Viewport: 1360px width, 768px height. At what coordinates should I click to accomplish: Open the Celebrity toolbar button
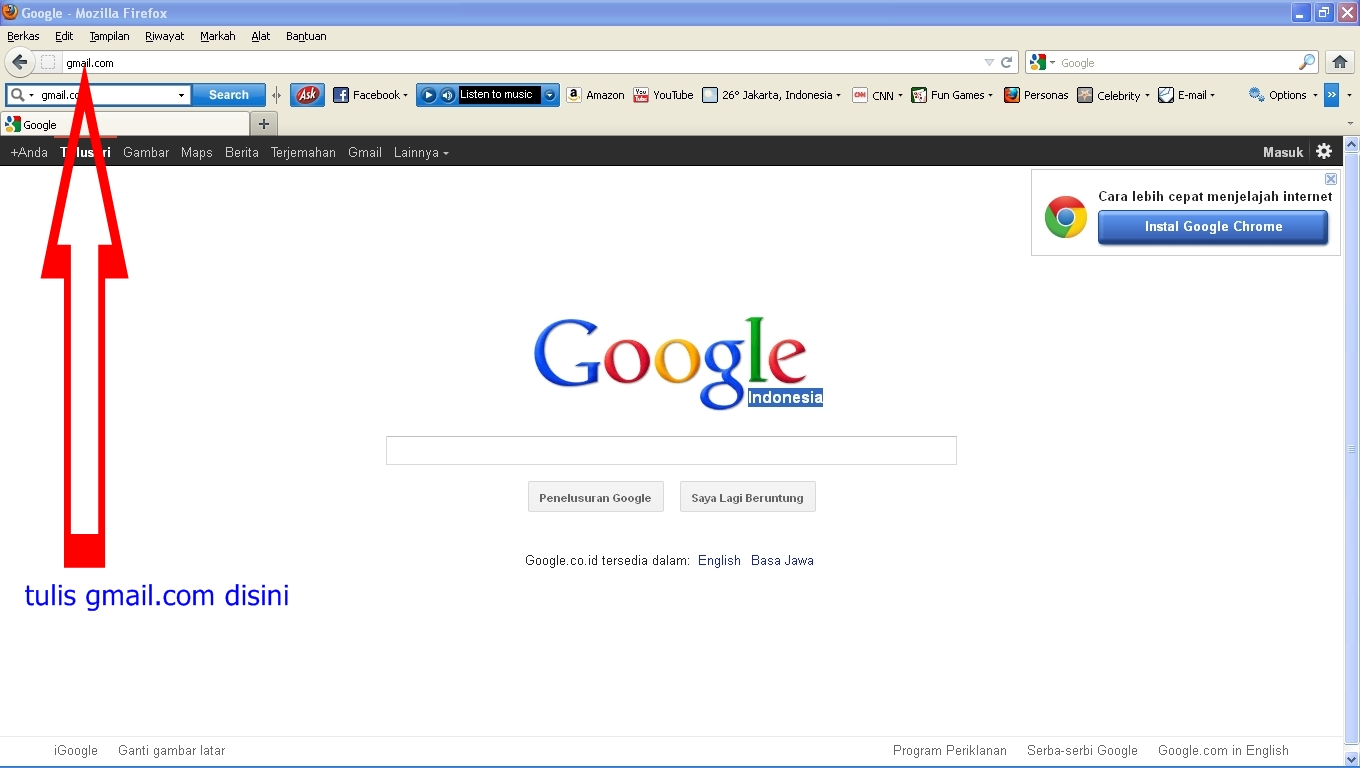(1113, 95)
